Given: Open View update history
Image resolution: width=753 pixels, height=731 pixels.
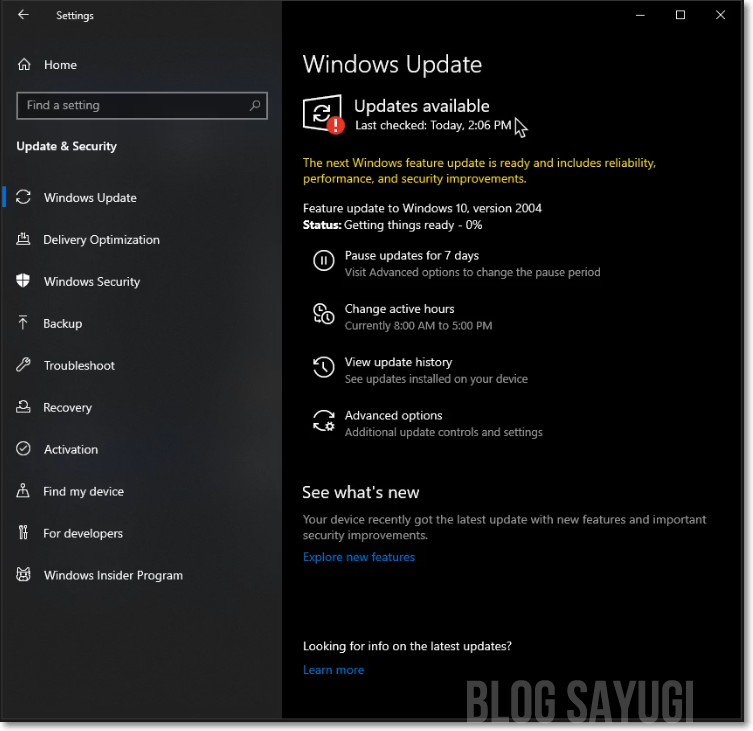Looking at the screenshot, I should (399, 362).
